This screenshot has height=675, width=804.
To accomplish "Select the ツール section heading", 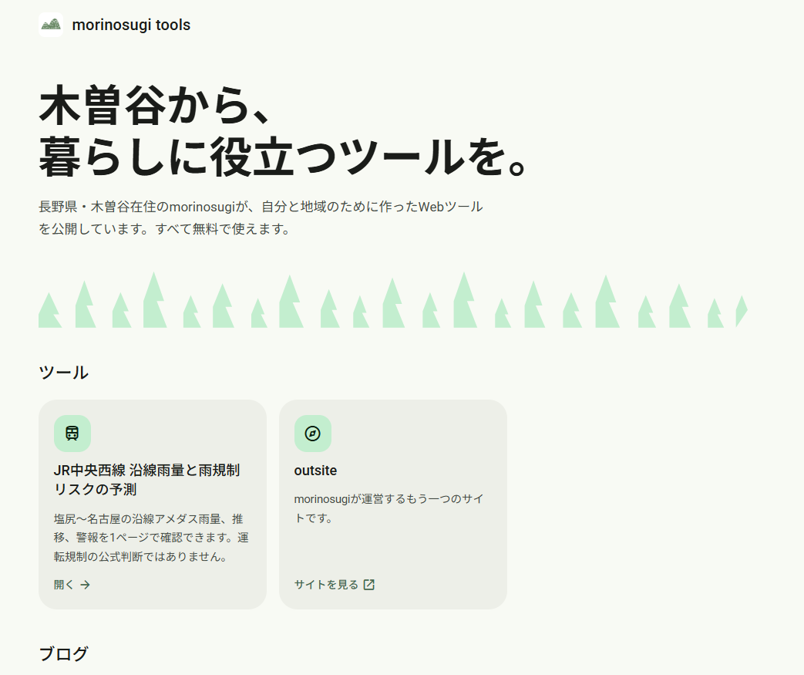I will click(64, 372).
